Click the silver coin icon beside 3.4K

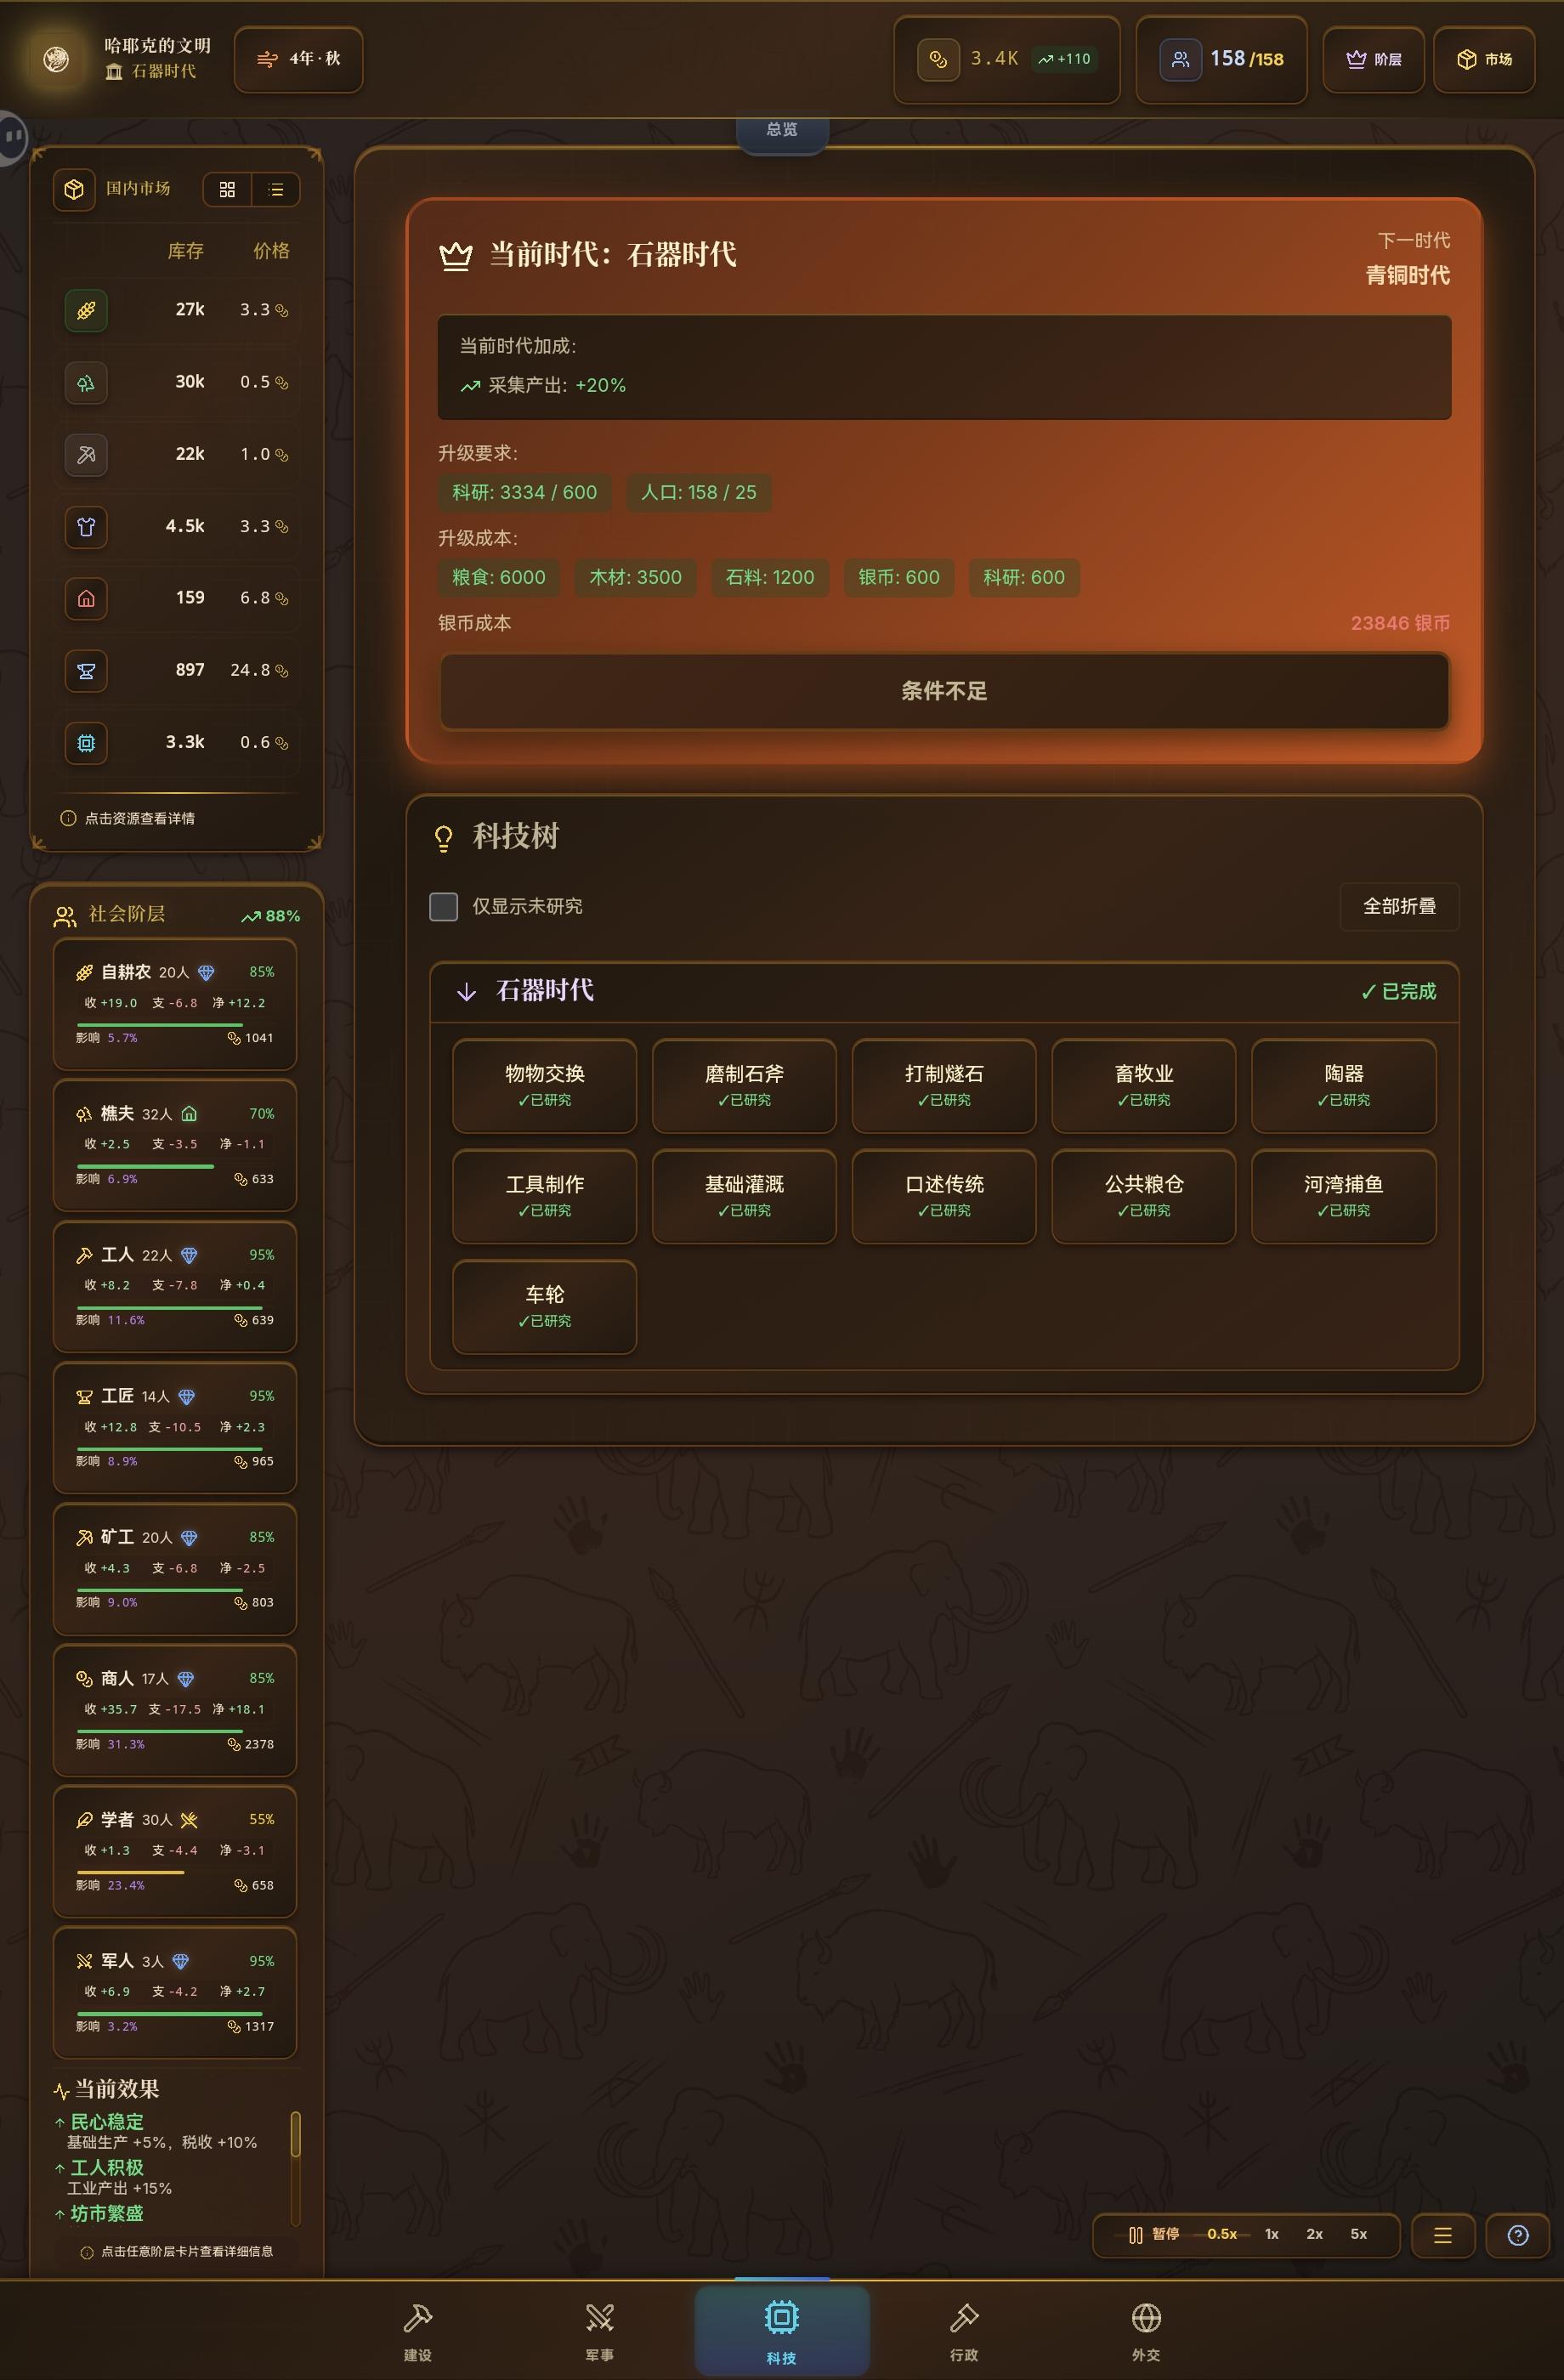click(938, 59)
